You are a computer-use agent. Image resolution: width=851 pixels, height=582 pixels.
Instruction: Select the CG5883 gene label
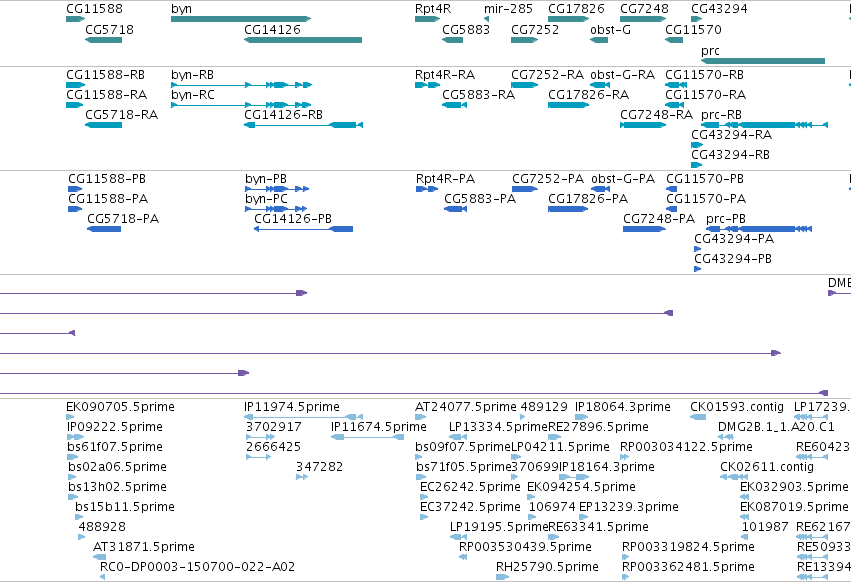click(x=466, y=29)
